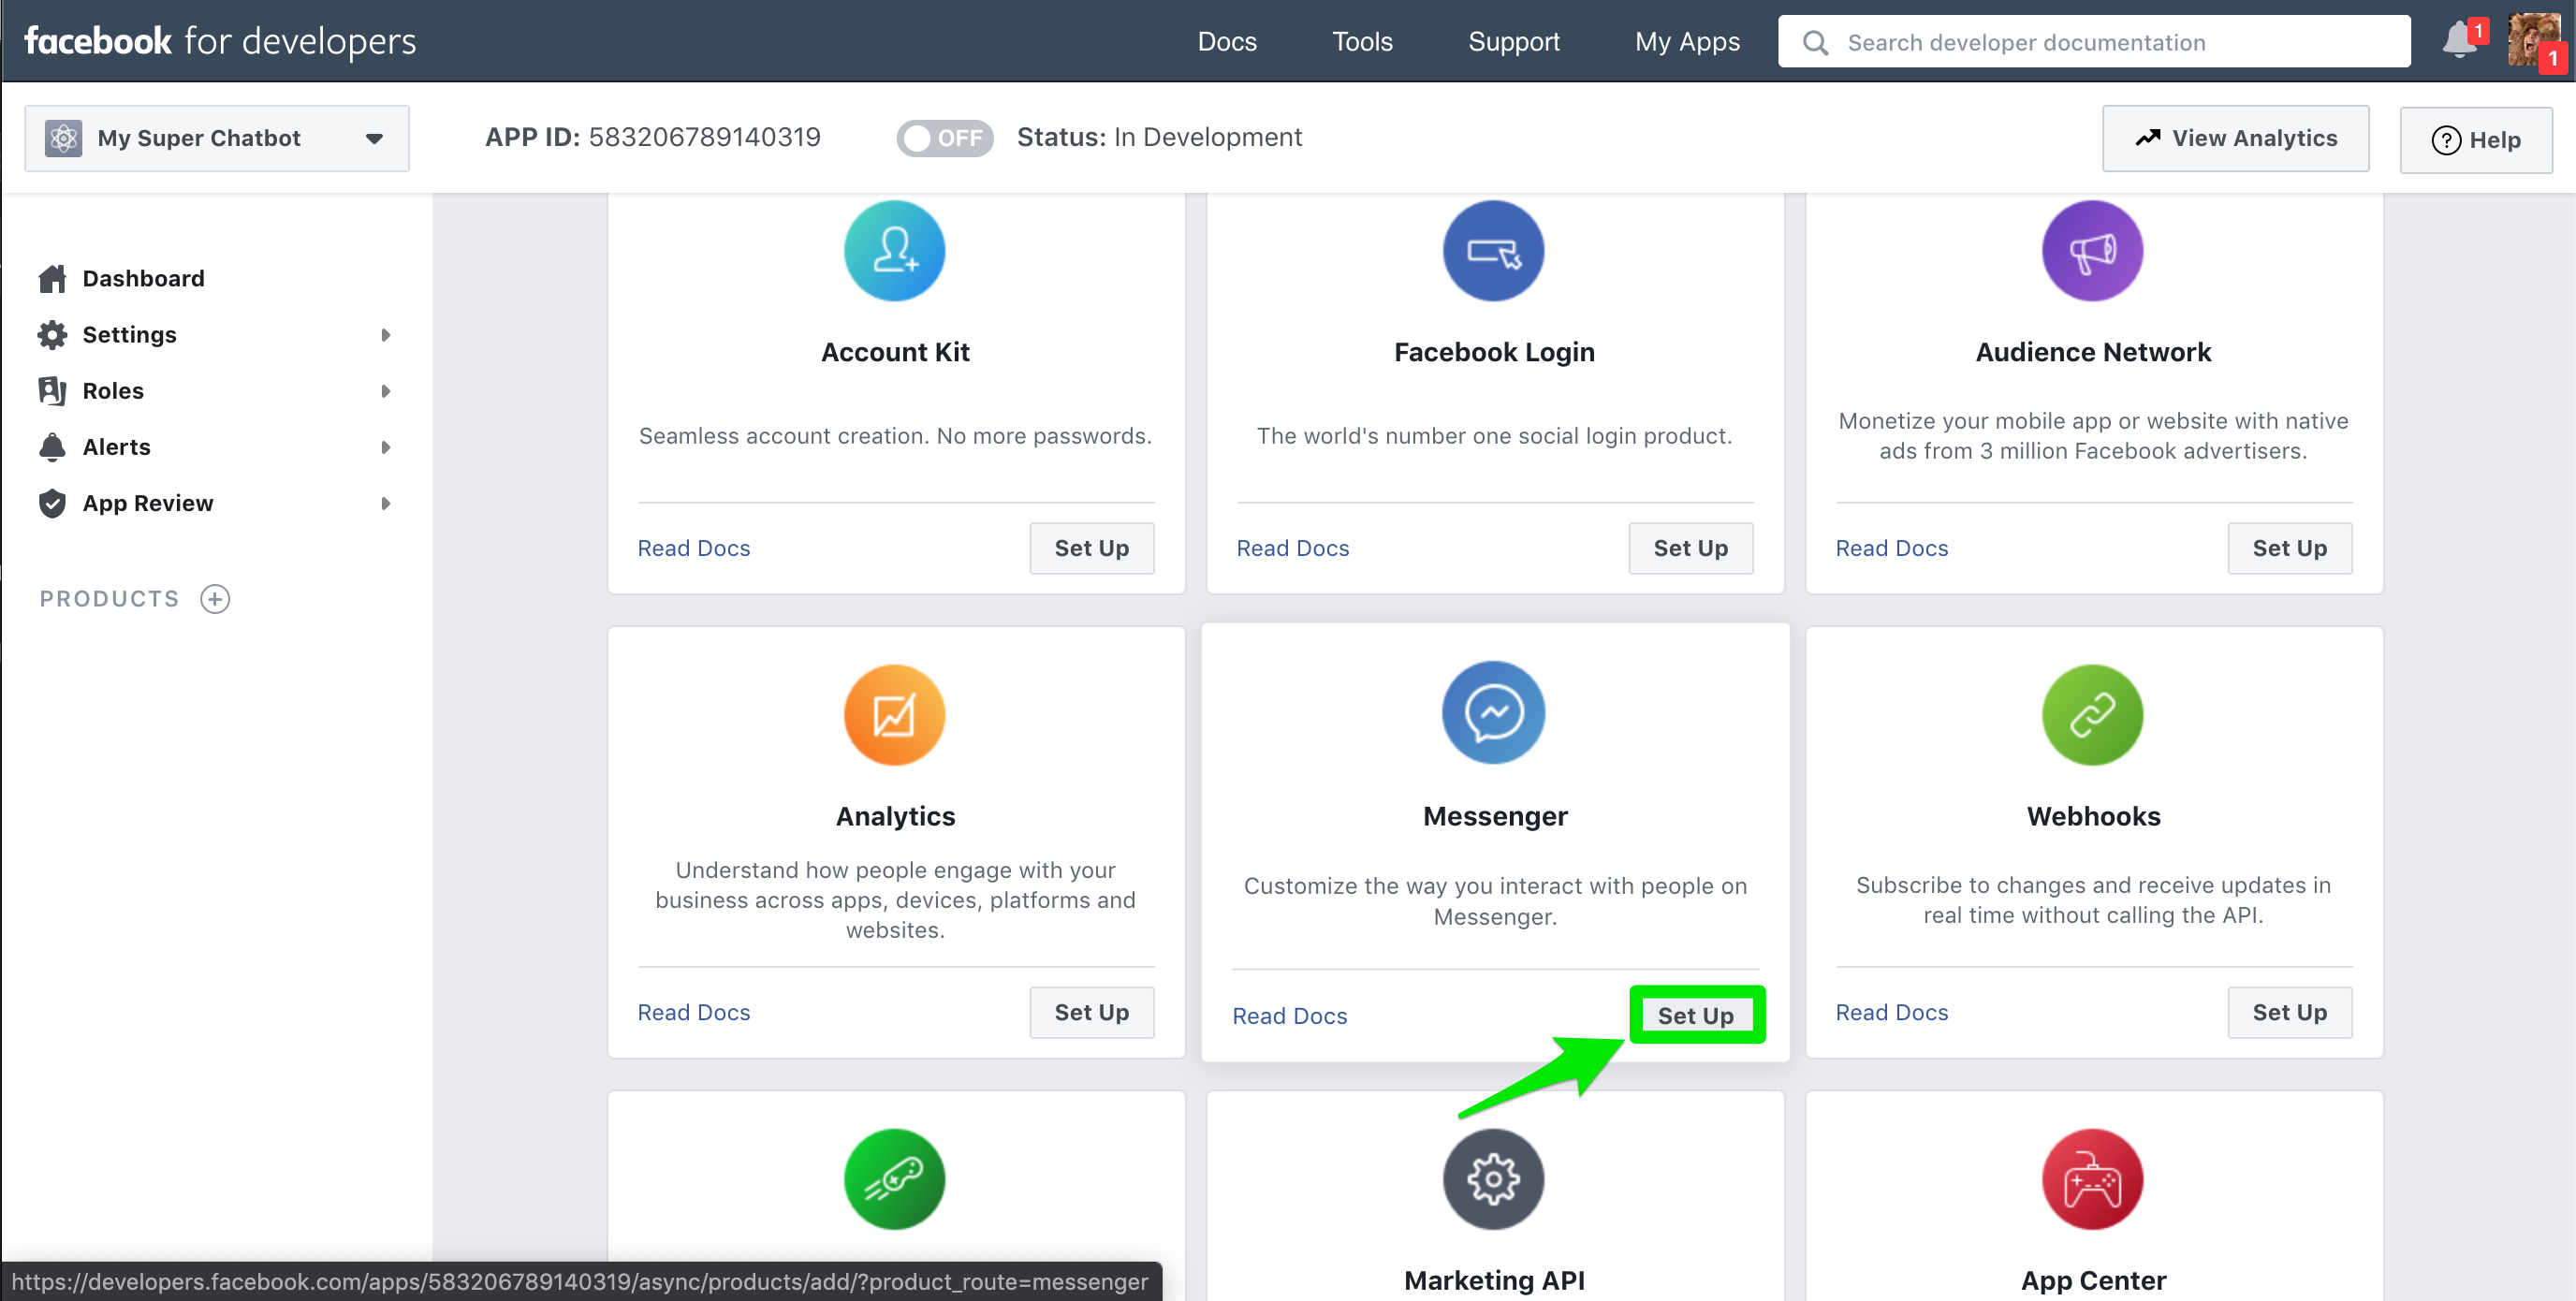Focus the developer documentation search field
Viewport: 2576px width, 1301px height.
(x=2094, y=41)
